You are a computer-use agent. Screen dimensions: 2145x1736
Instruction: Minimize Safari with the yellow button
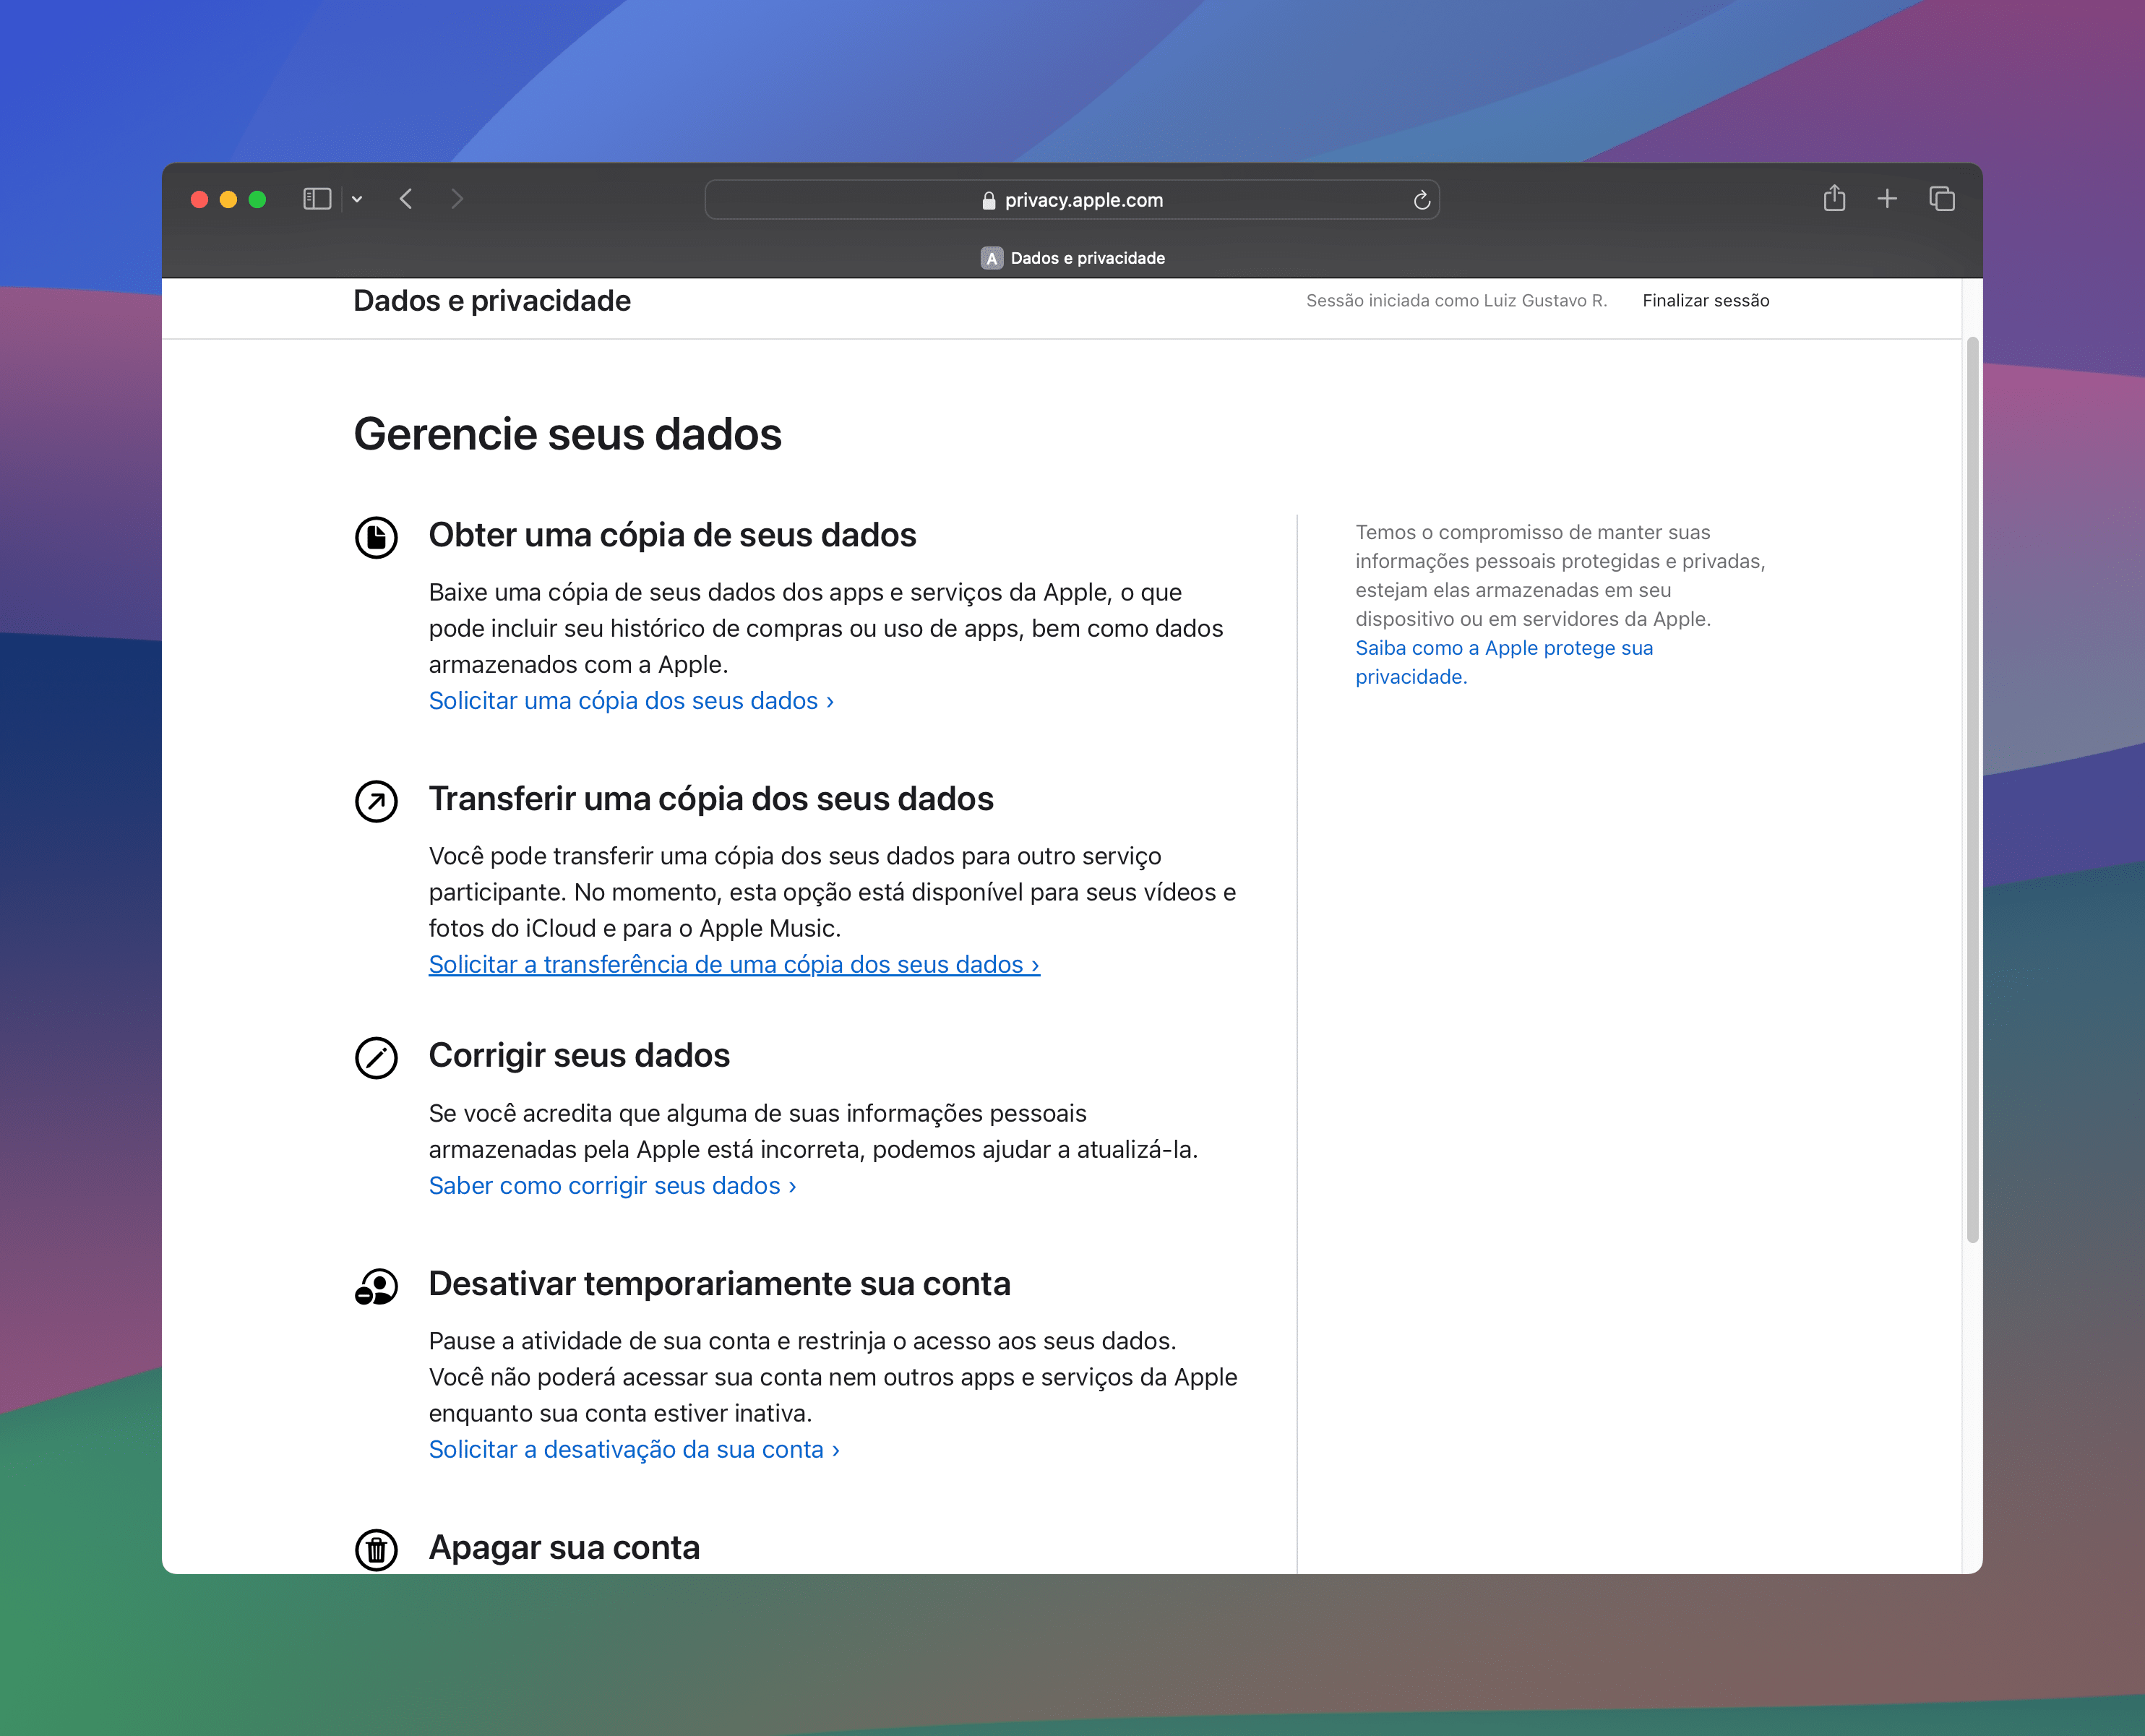[228, 199]
